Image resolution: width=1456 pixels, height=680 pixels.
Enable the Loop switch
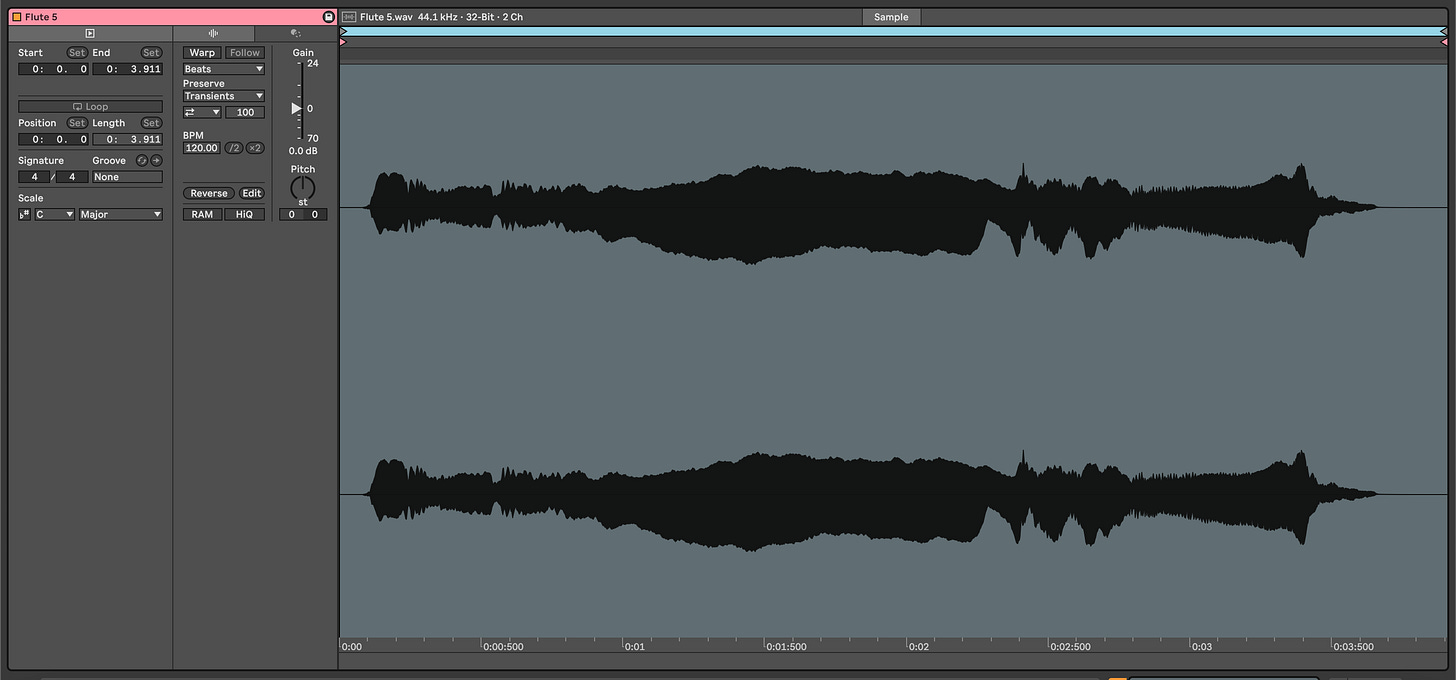(x=90, y=106)
